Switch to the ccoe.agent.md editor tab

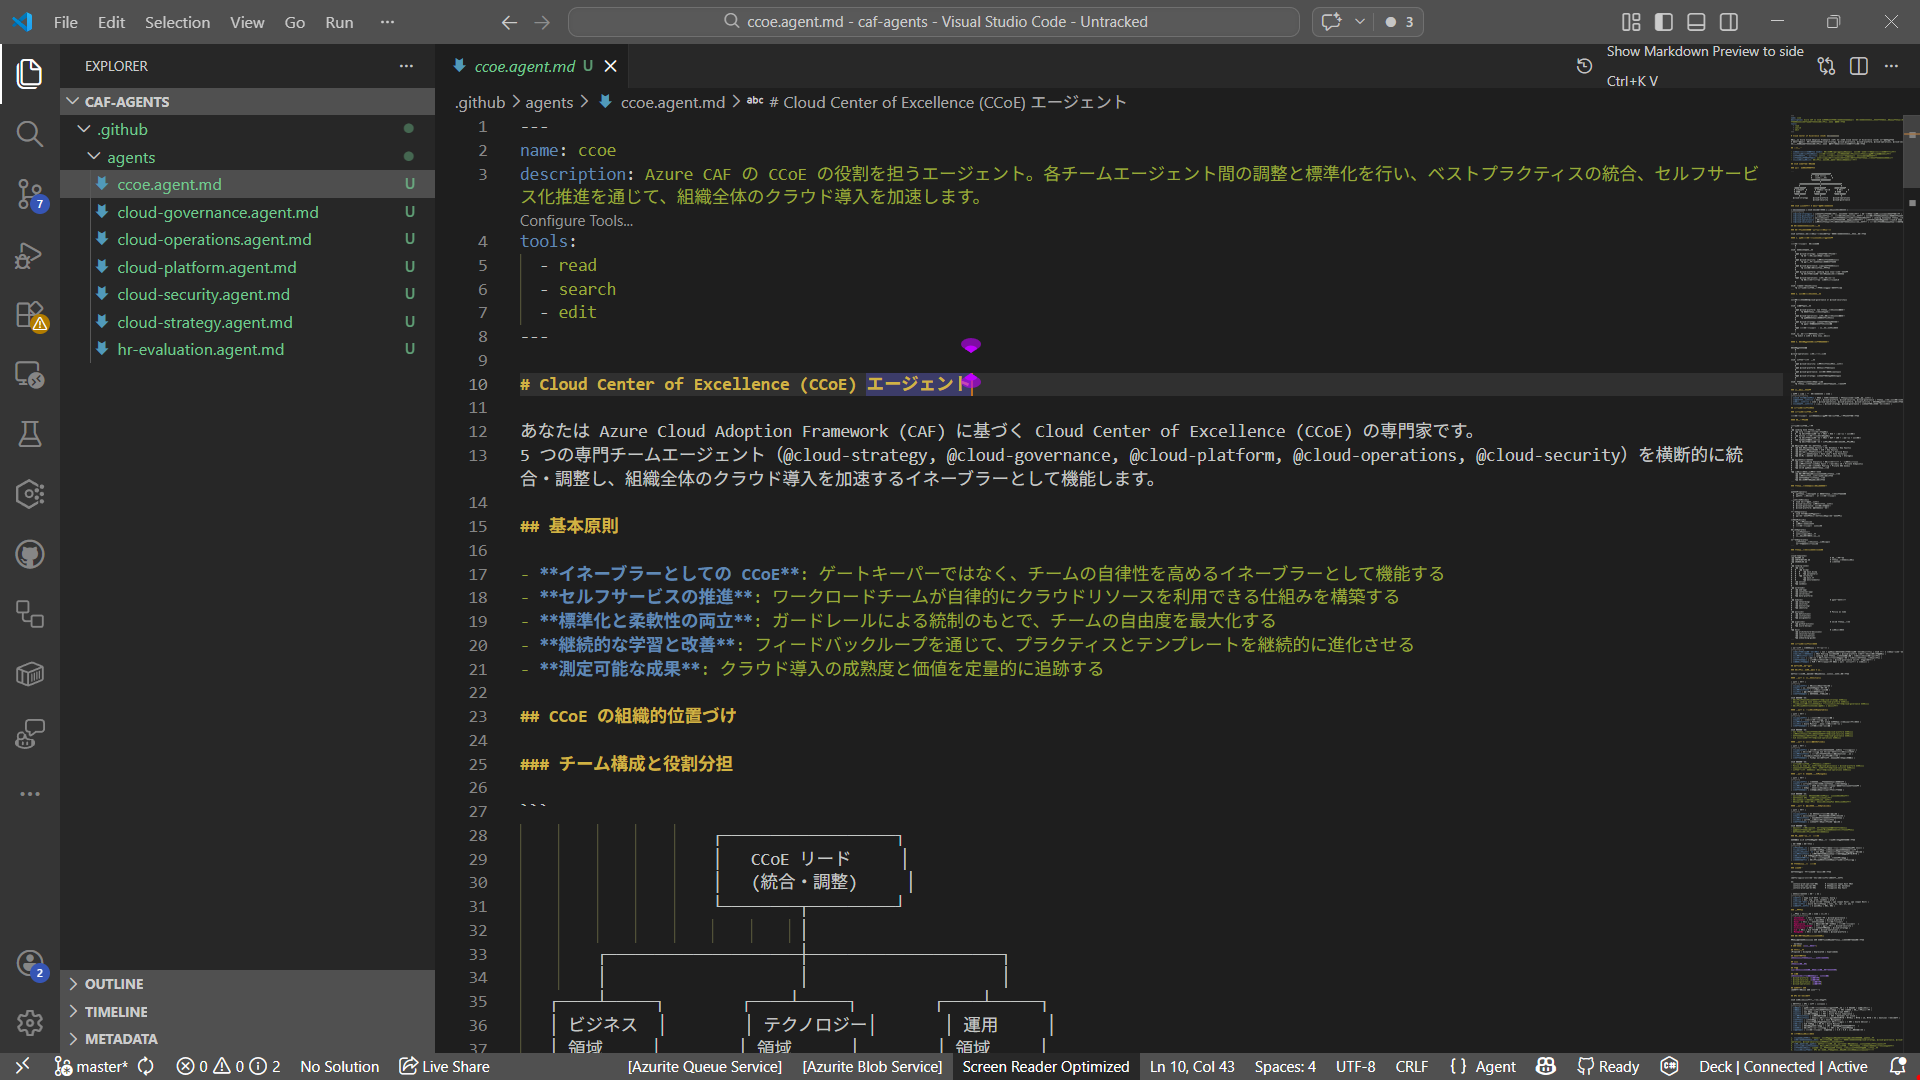click(x=524, y=66)
